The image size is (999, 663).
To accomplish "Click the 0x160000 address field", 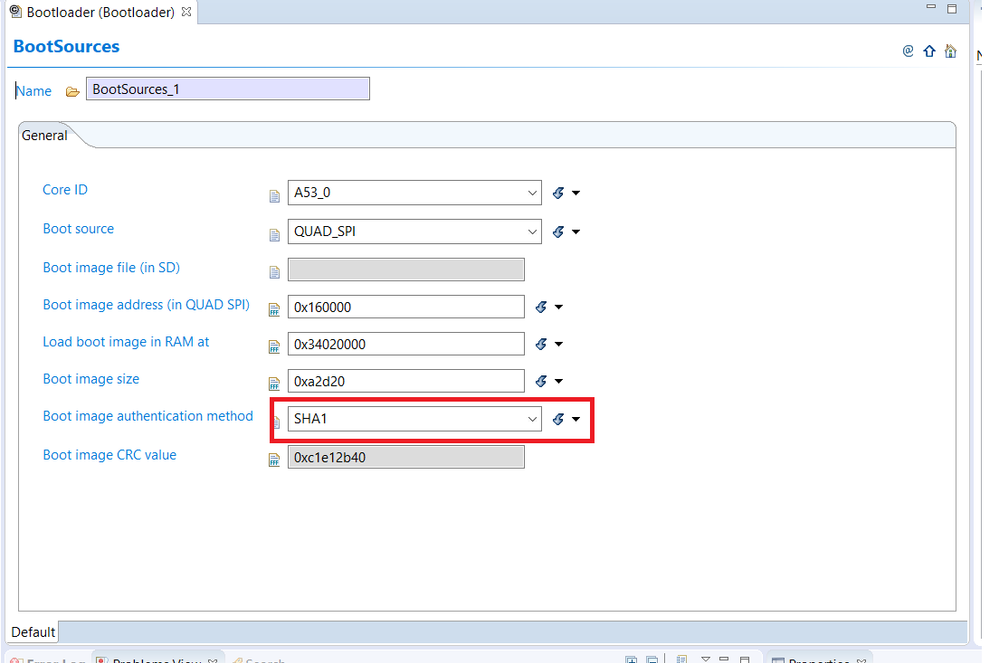I will tap(406, 307).
